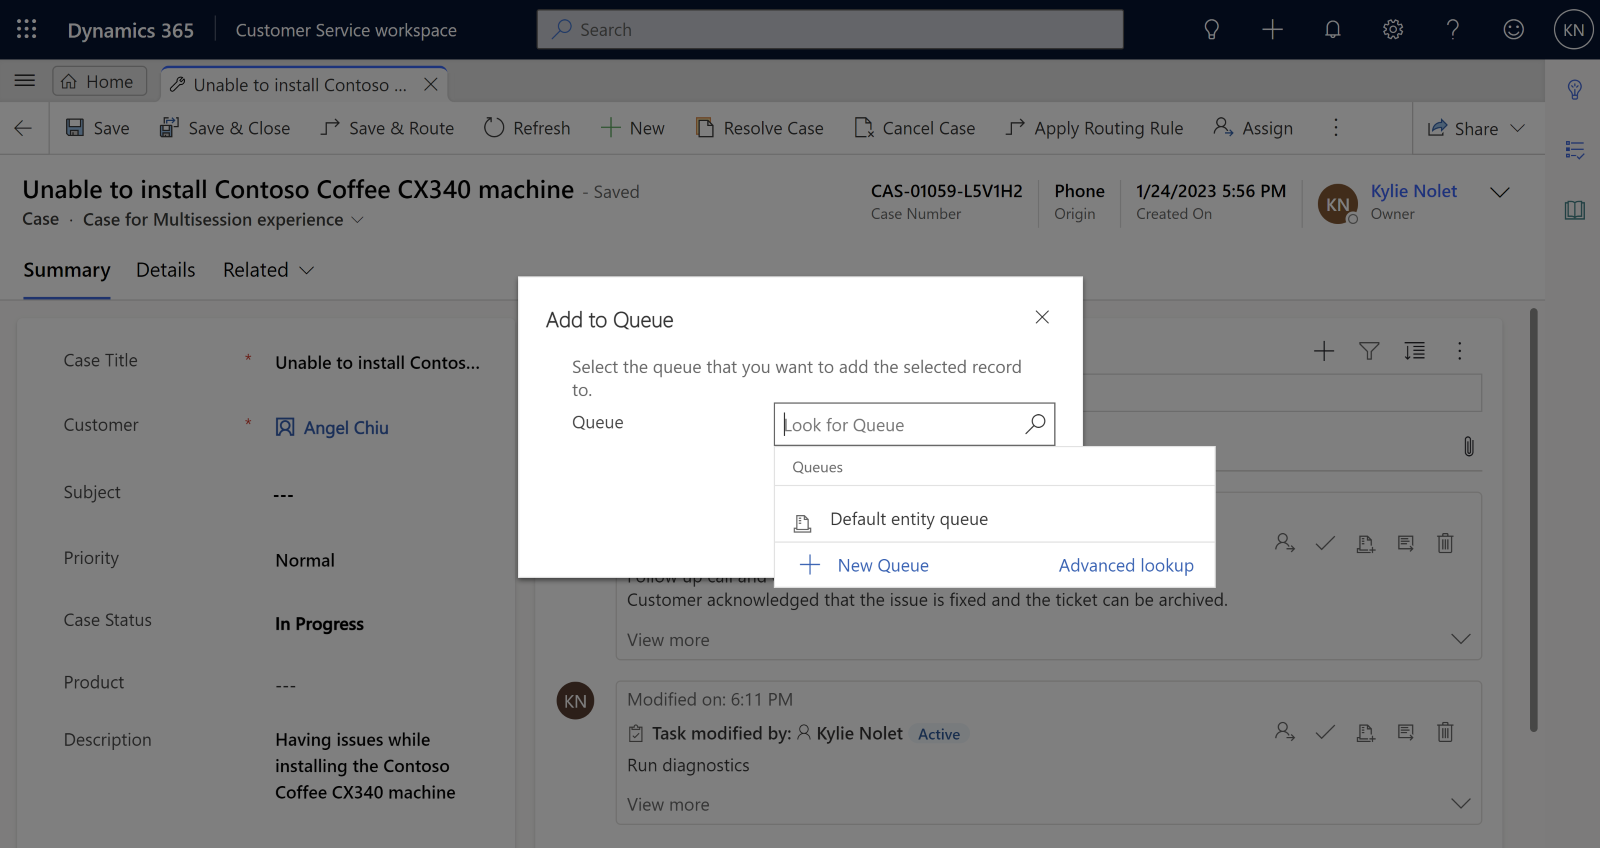Screen dimensions: 1600x848
Task: Click the Advanced lookup link
Action: (x=1126, y=565)
